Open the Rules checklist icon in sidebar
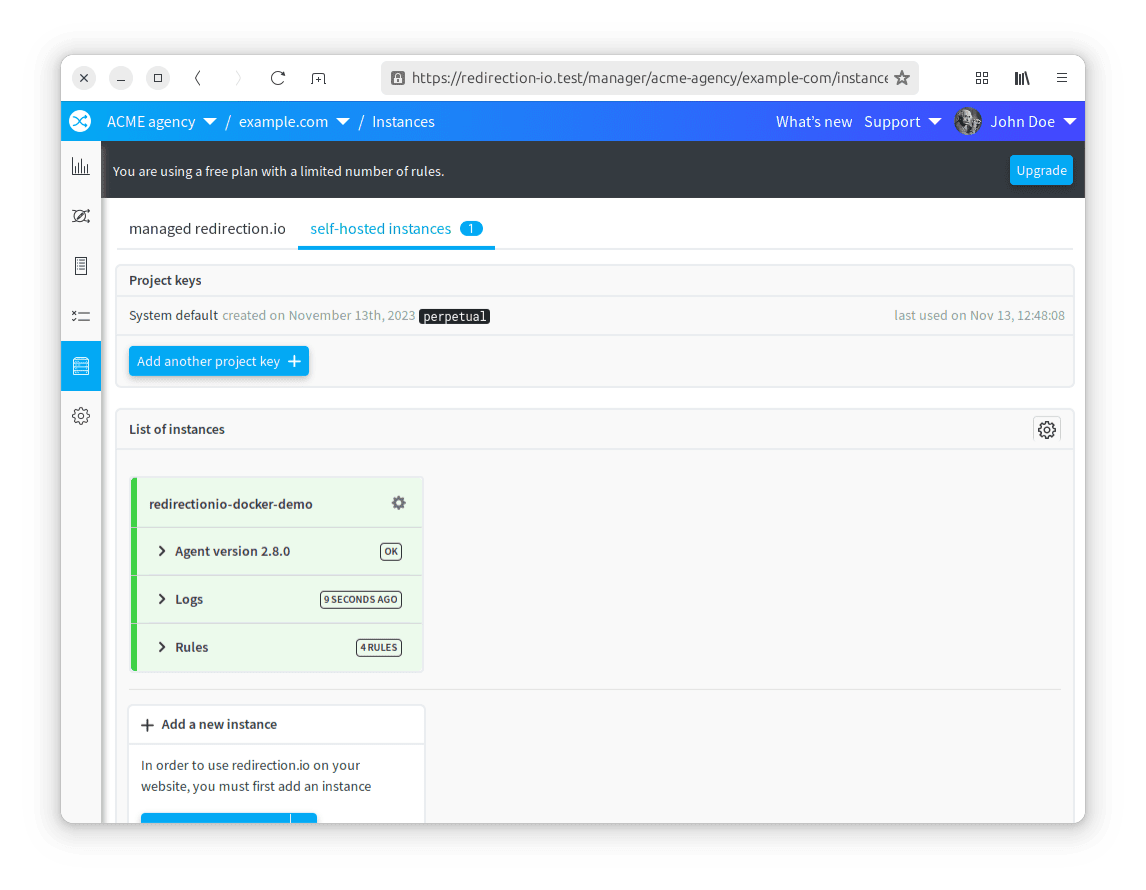The height and width of the screenshot is (890, 1146). tap(81, 316)
